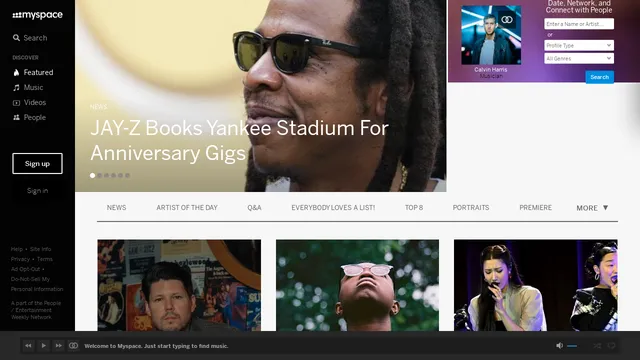Click the Myspace logo

pyautogui.click(x=38, y=15)
